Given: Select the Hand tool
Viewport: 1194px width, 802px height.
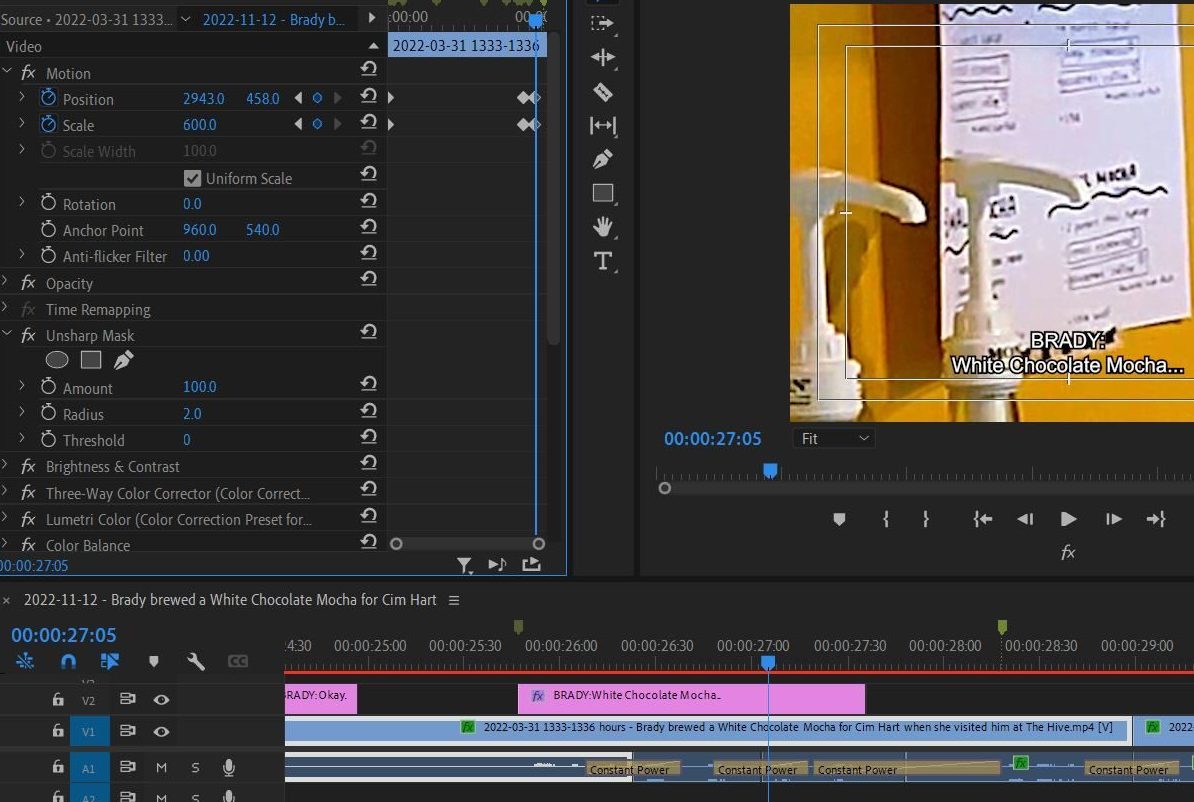Looking at the screenshot, I should tap(602, 226).
